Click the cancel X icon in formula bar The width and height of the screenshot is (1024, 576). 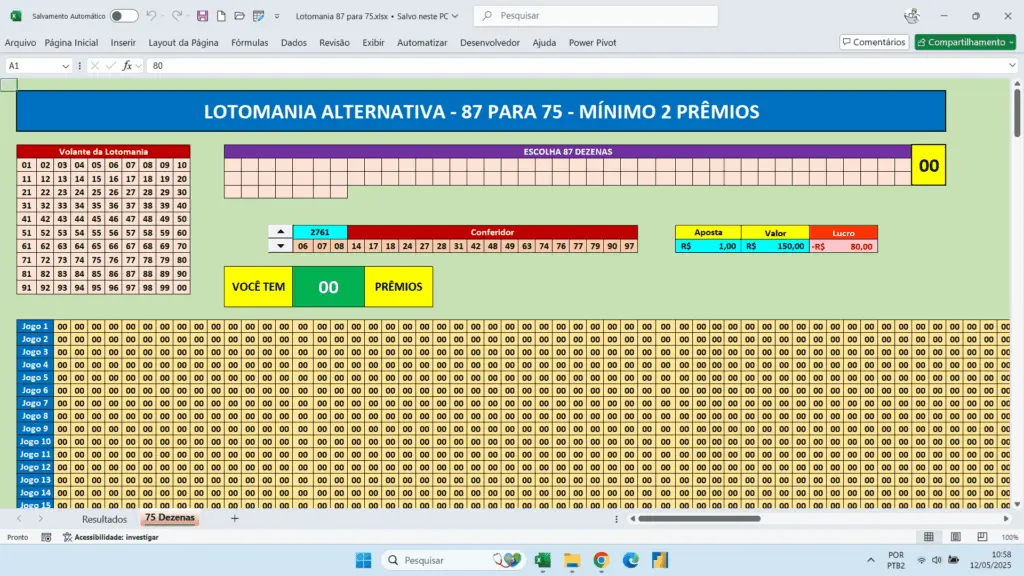(95, 66)
